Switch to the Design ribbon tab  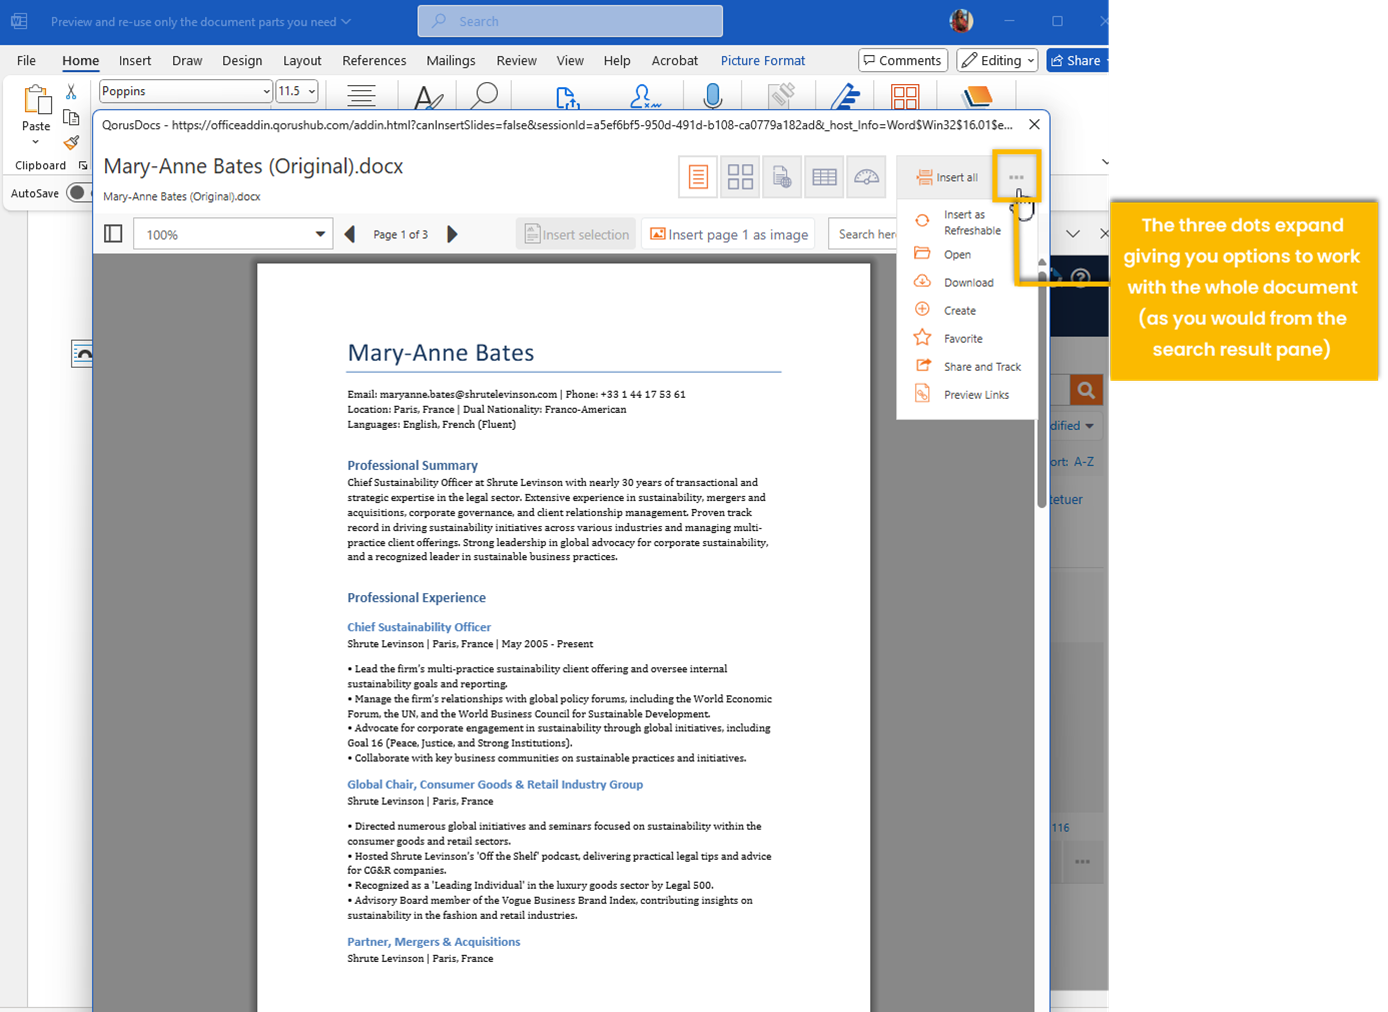[x=242, y=60]
